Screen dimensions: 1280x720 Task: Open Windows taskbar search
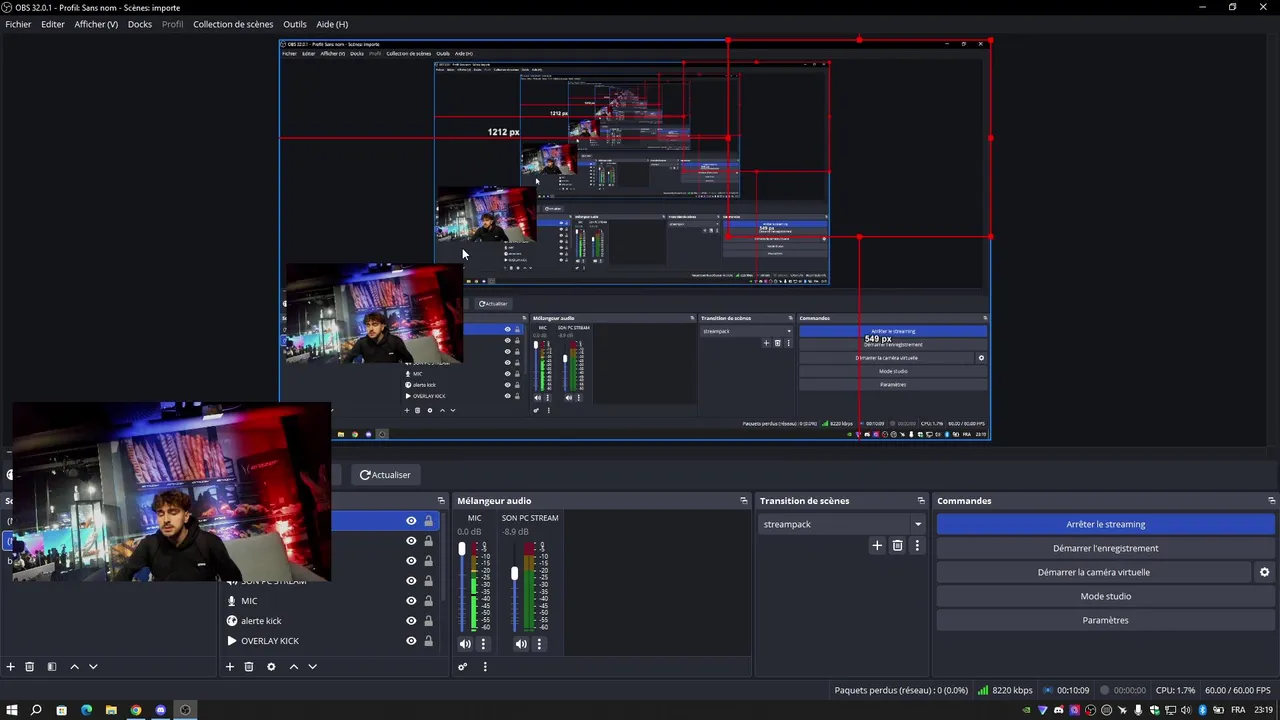pos(36,710)
